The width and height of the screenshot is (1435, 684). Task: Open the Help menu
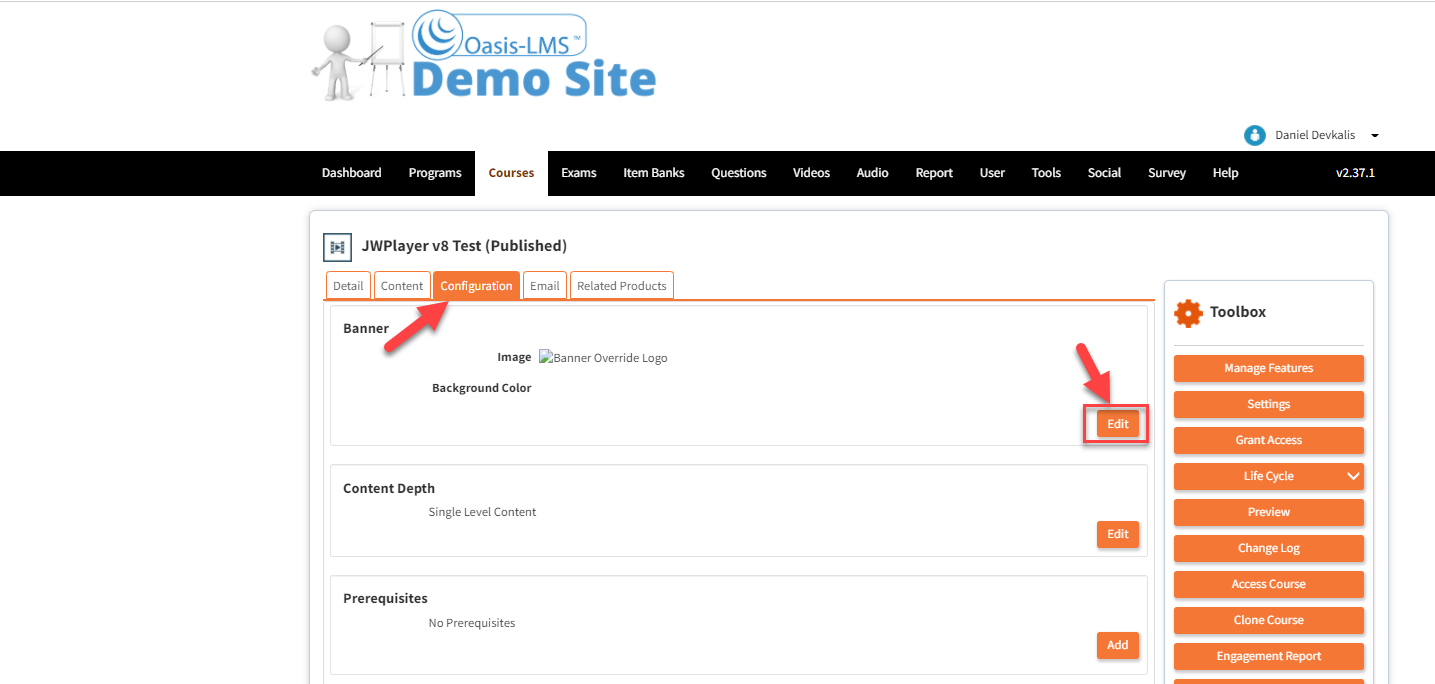click(1225, 172)
